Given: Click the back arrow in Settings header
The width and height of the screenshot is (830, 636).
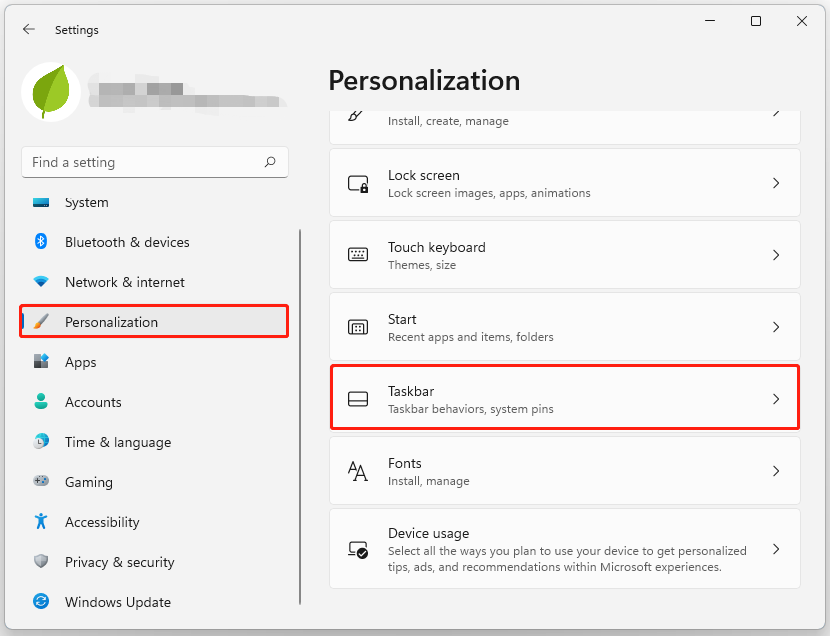Looking at the screenshot, I should click(x=29, y=30).
